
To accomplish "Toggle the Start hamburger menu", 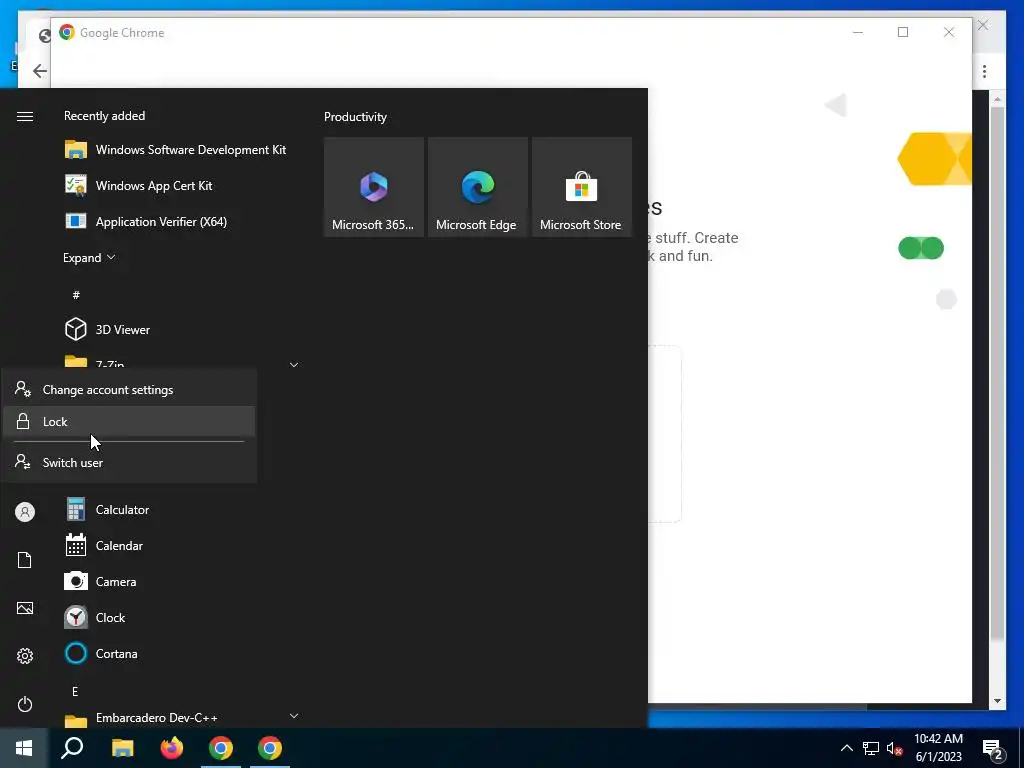I will [25, 116].
